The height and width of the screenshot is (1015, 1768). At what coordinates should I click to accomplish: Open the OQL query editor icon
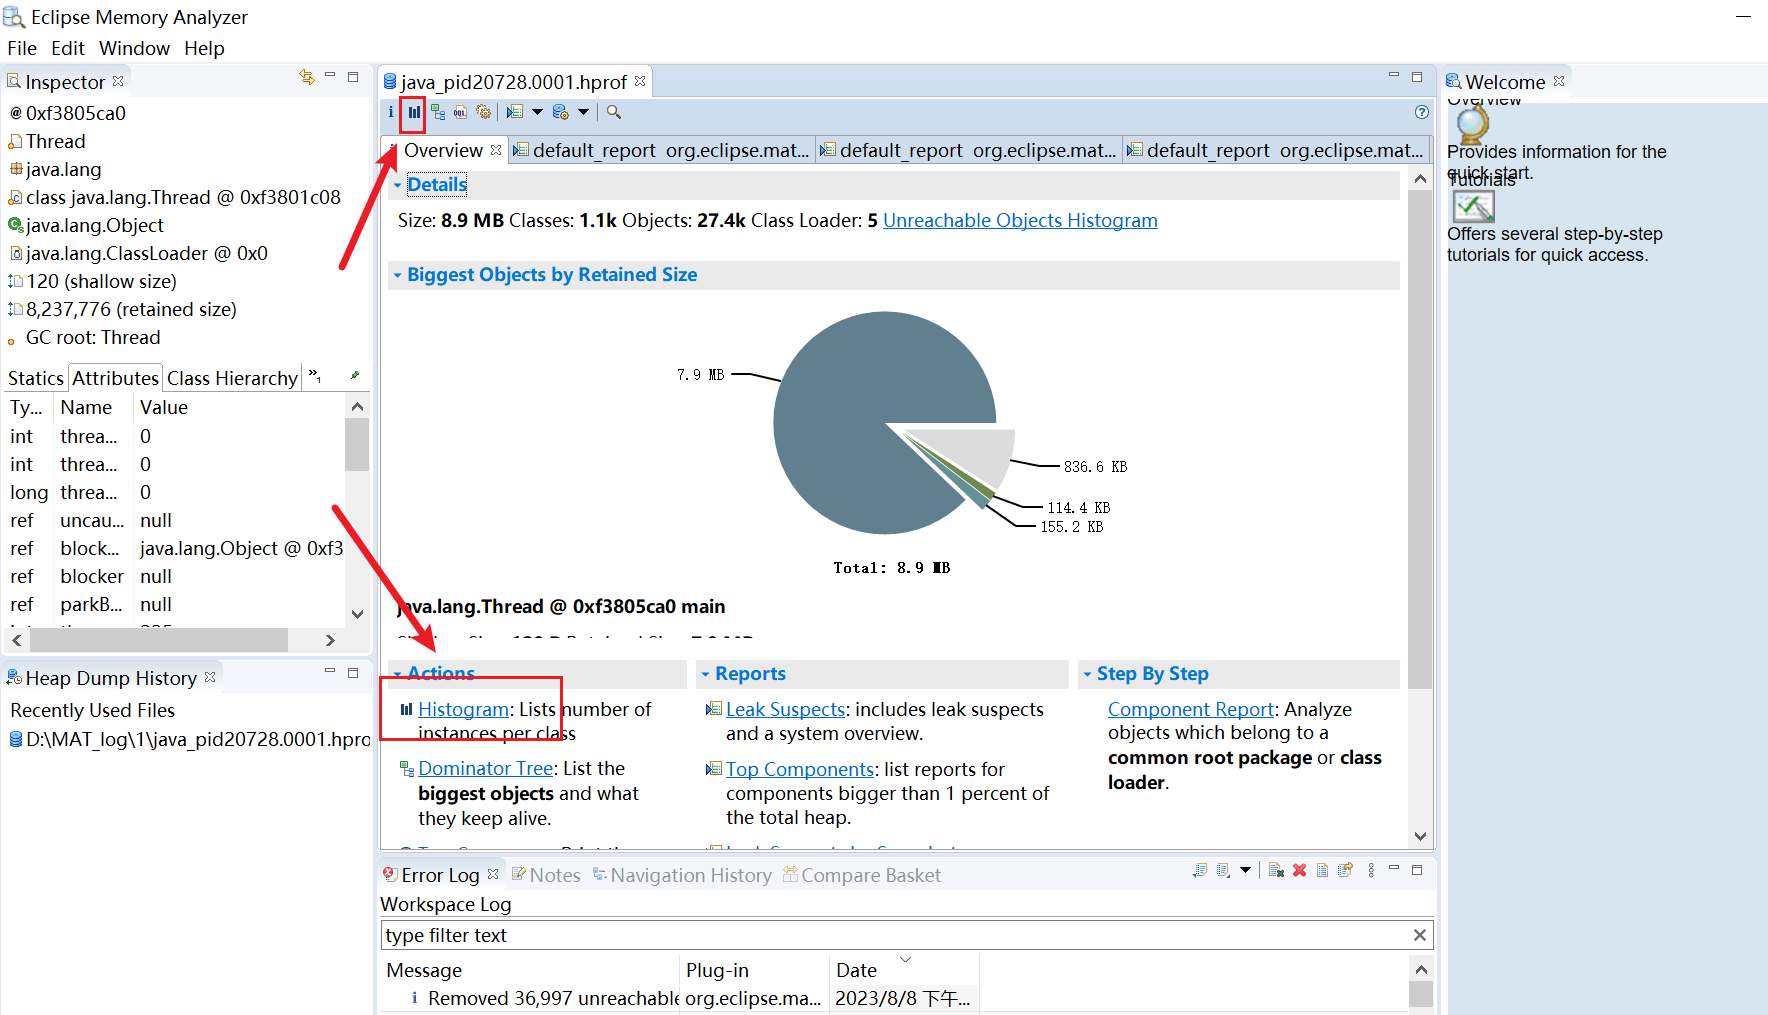pos(460,113)
